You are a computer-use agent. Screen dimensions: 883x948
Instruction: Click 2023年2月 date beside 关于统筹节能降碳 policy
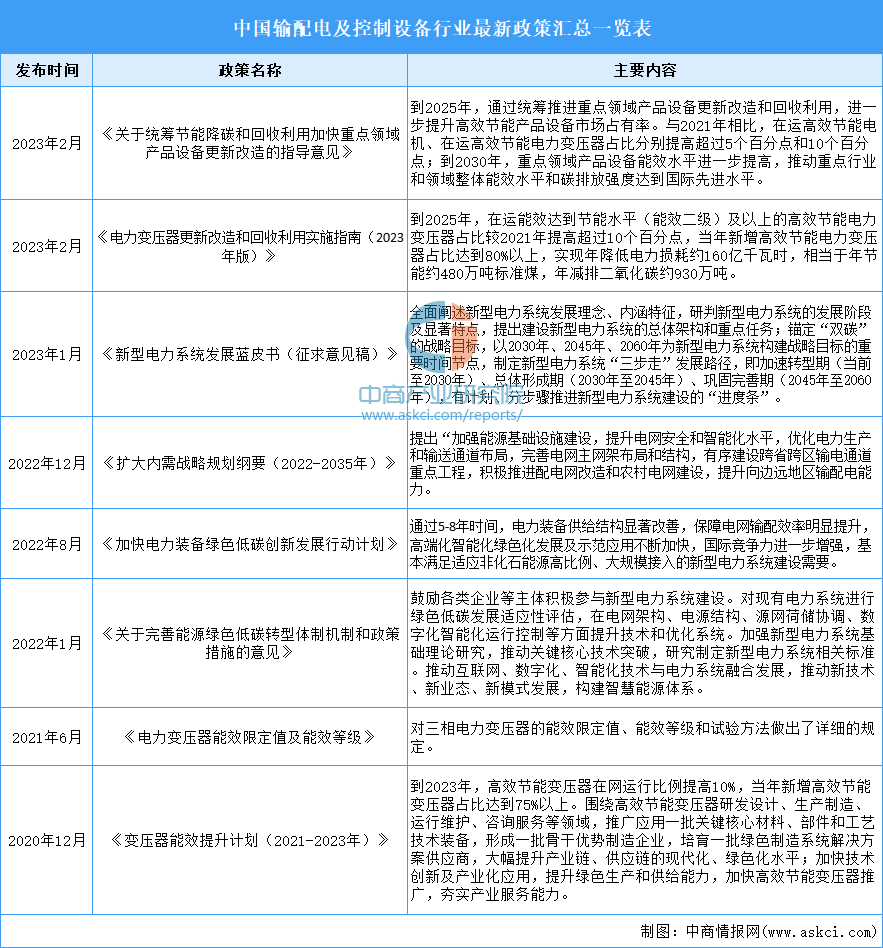(x=47, y=143)
